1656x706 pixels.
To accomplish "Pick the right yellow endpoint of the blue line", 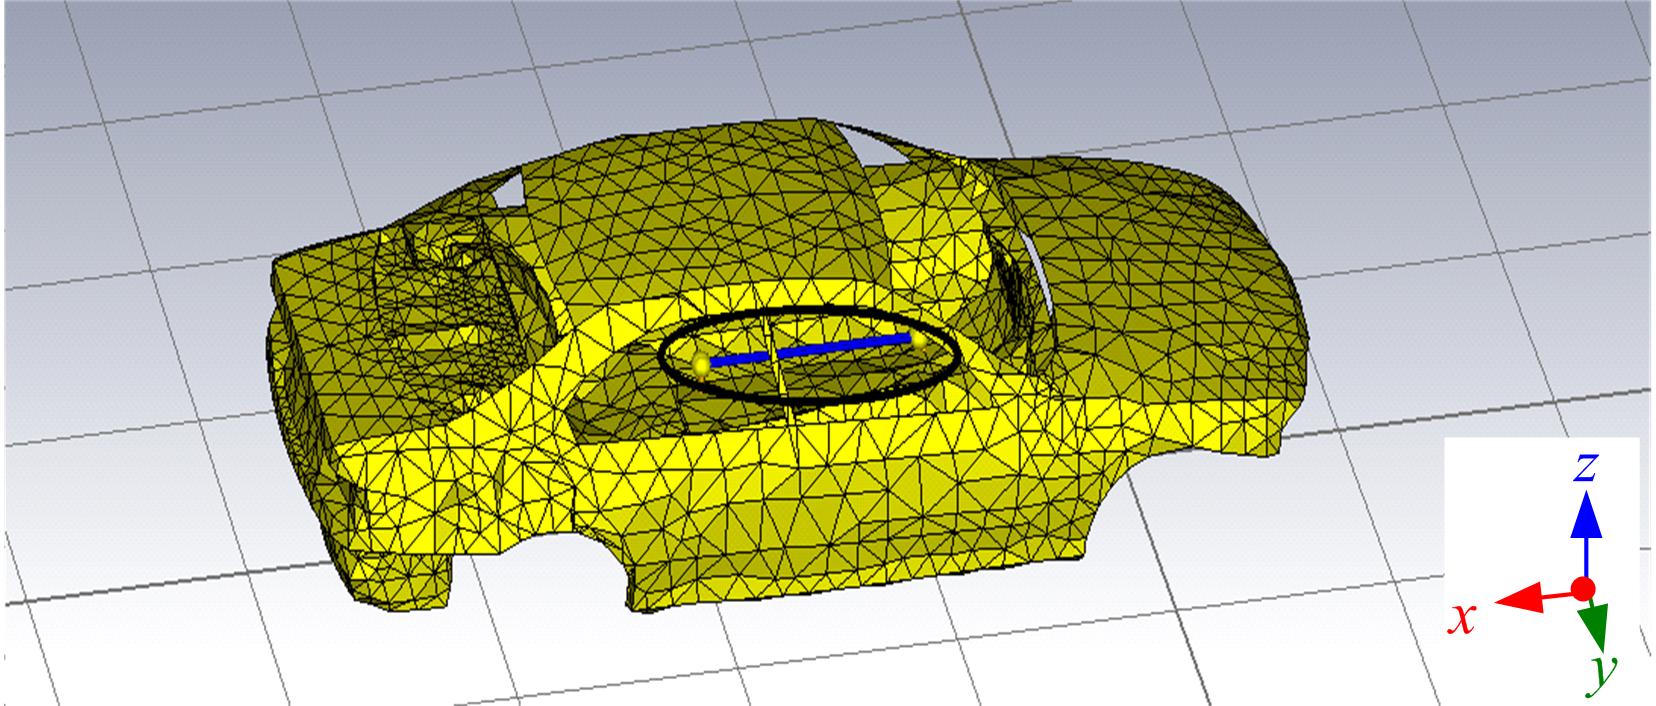I will [918, 339].
